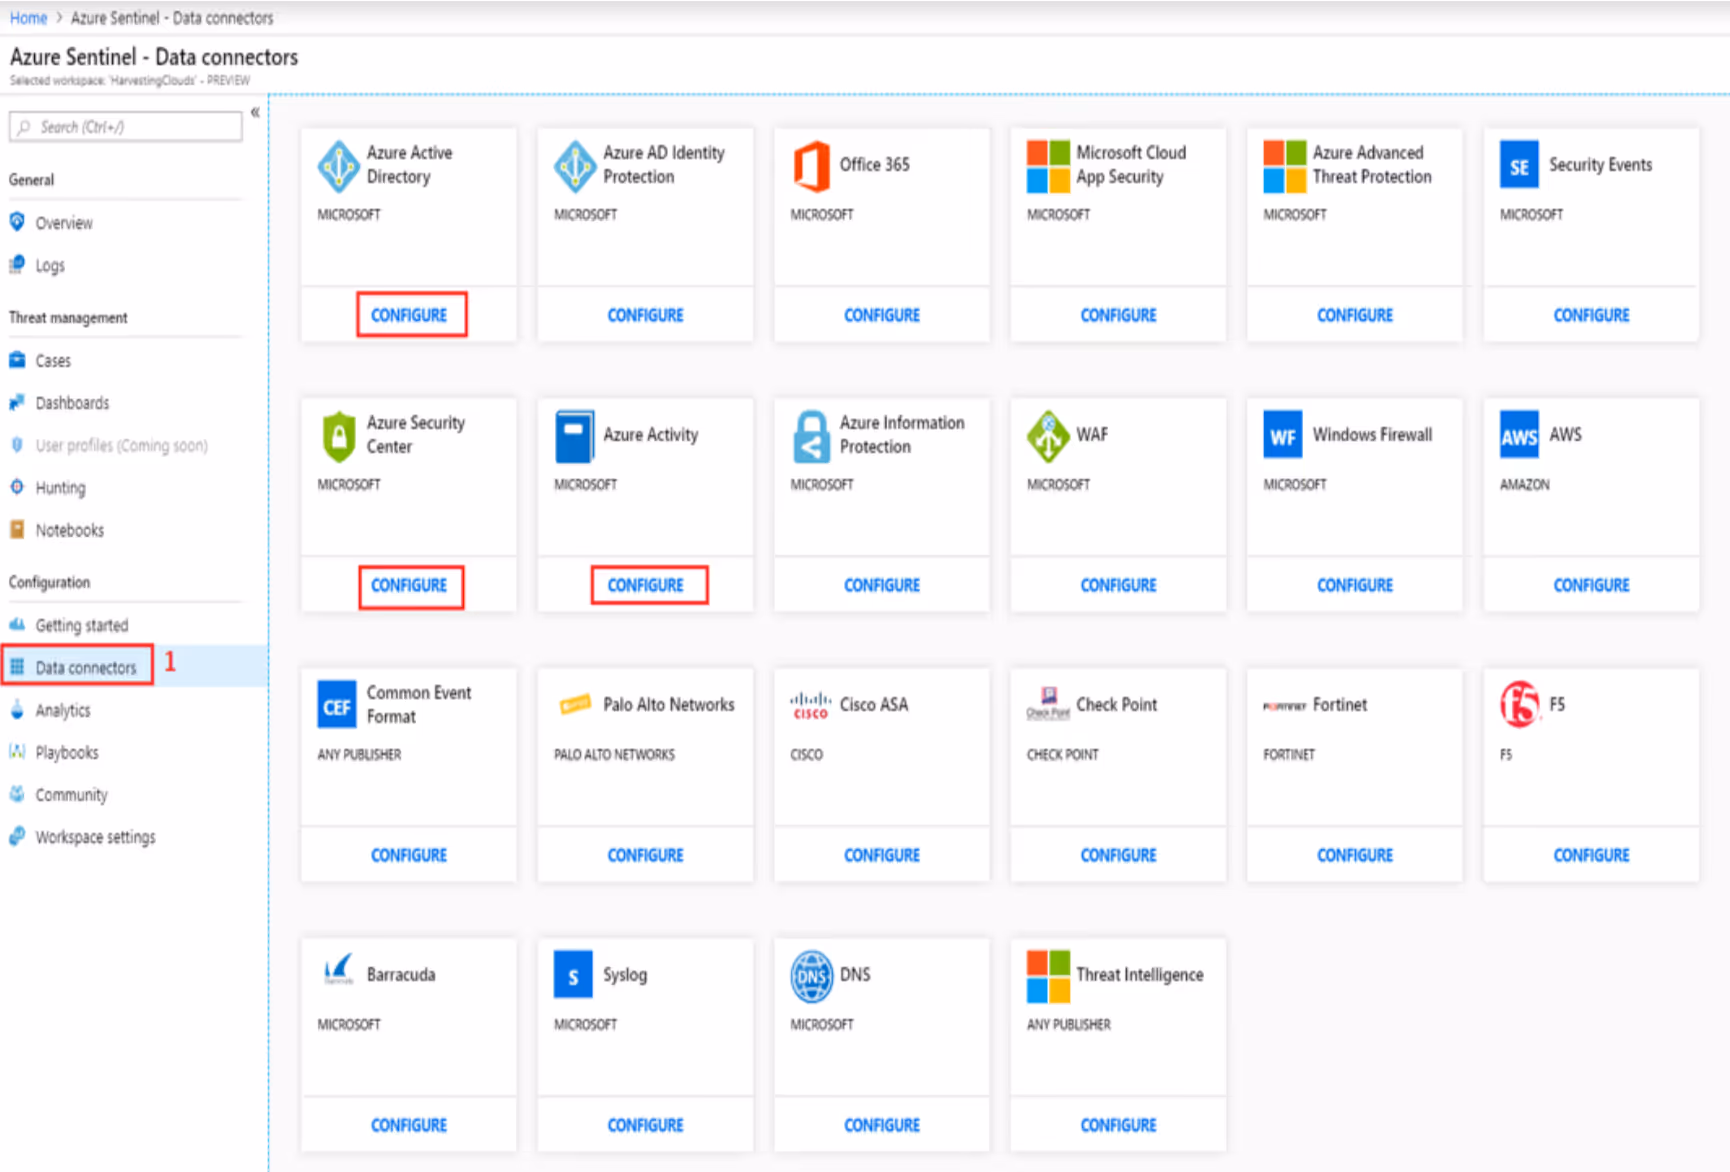Click the Azure Security Center shield icon
This screenshot has width=1730, height=1172.
(339, 436)
